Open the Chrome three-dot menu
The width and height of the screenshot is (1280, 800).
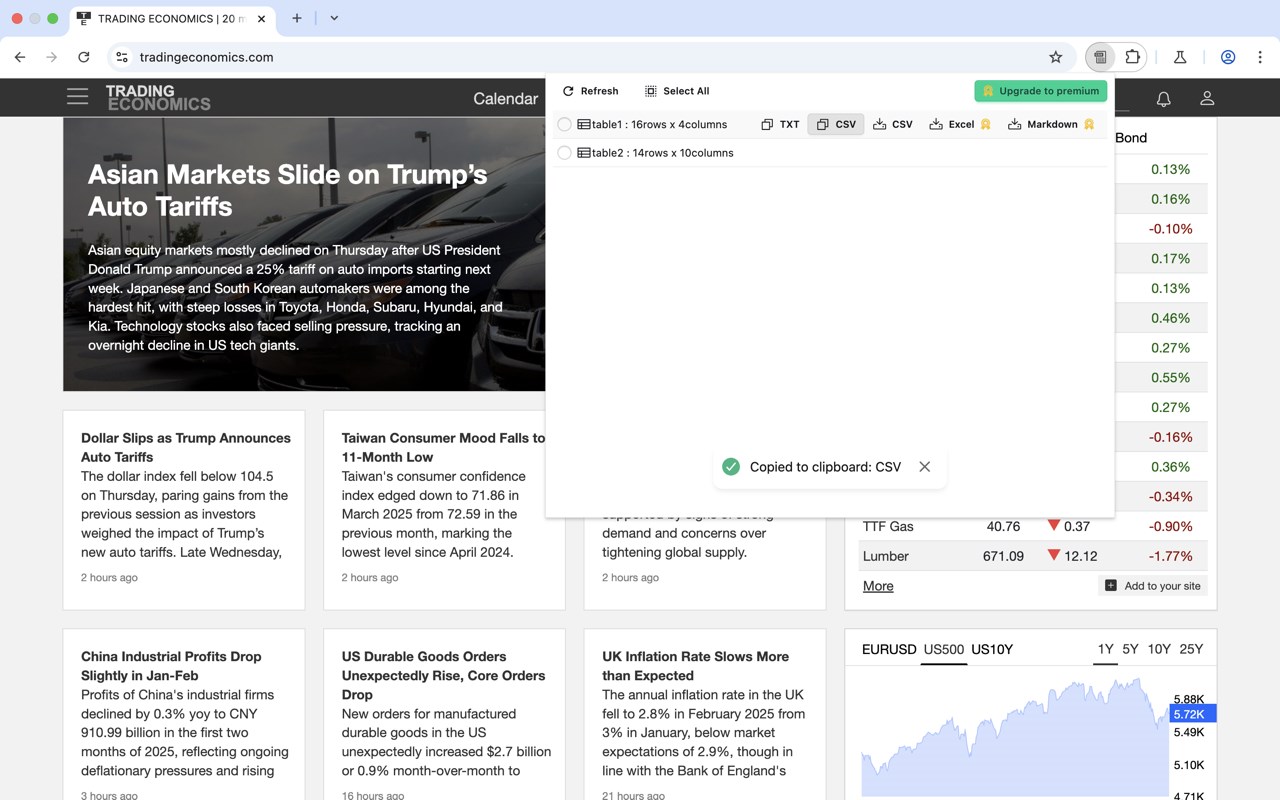(x=1260, y=57)
